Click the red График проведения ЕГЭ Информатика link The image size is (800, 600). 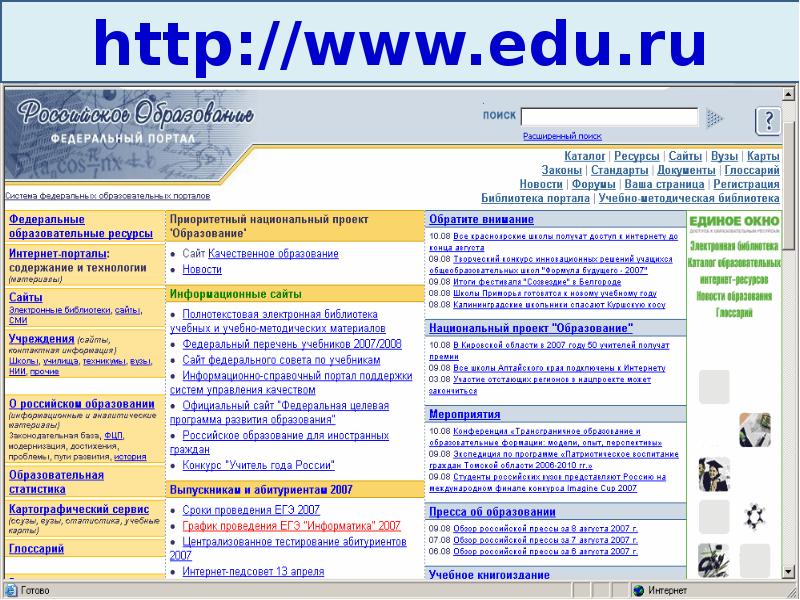point(291,526)
